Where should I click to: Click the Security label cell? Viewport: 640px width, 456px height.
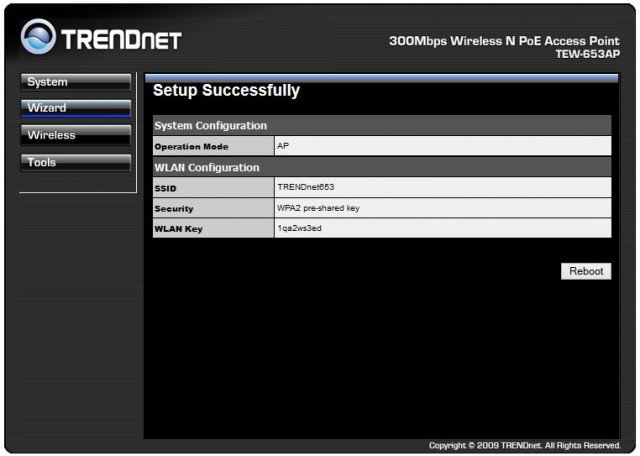[x=174, y=208]
